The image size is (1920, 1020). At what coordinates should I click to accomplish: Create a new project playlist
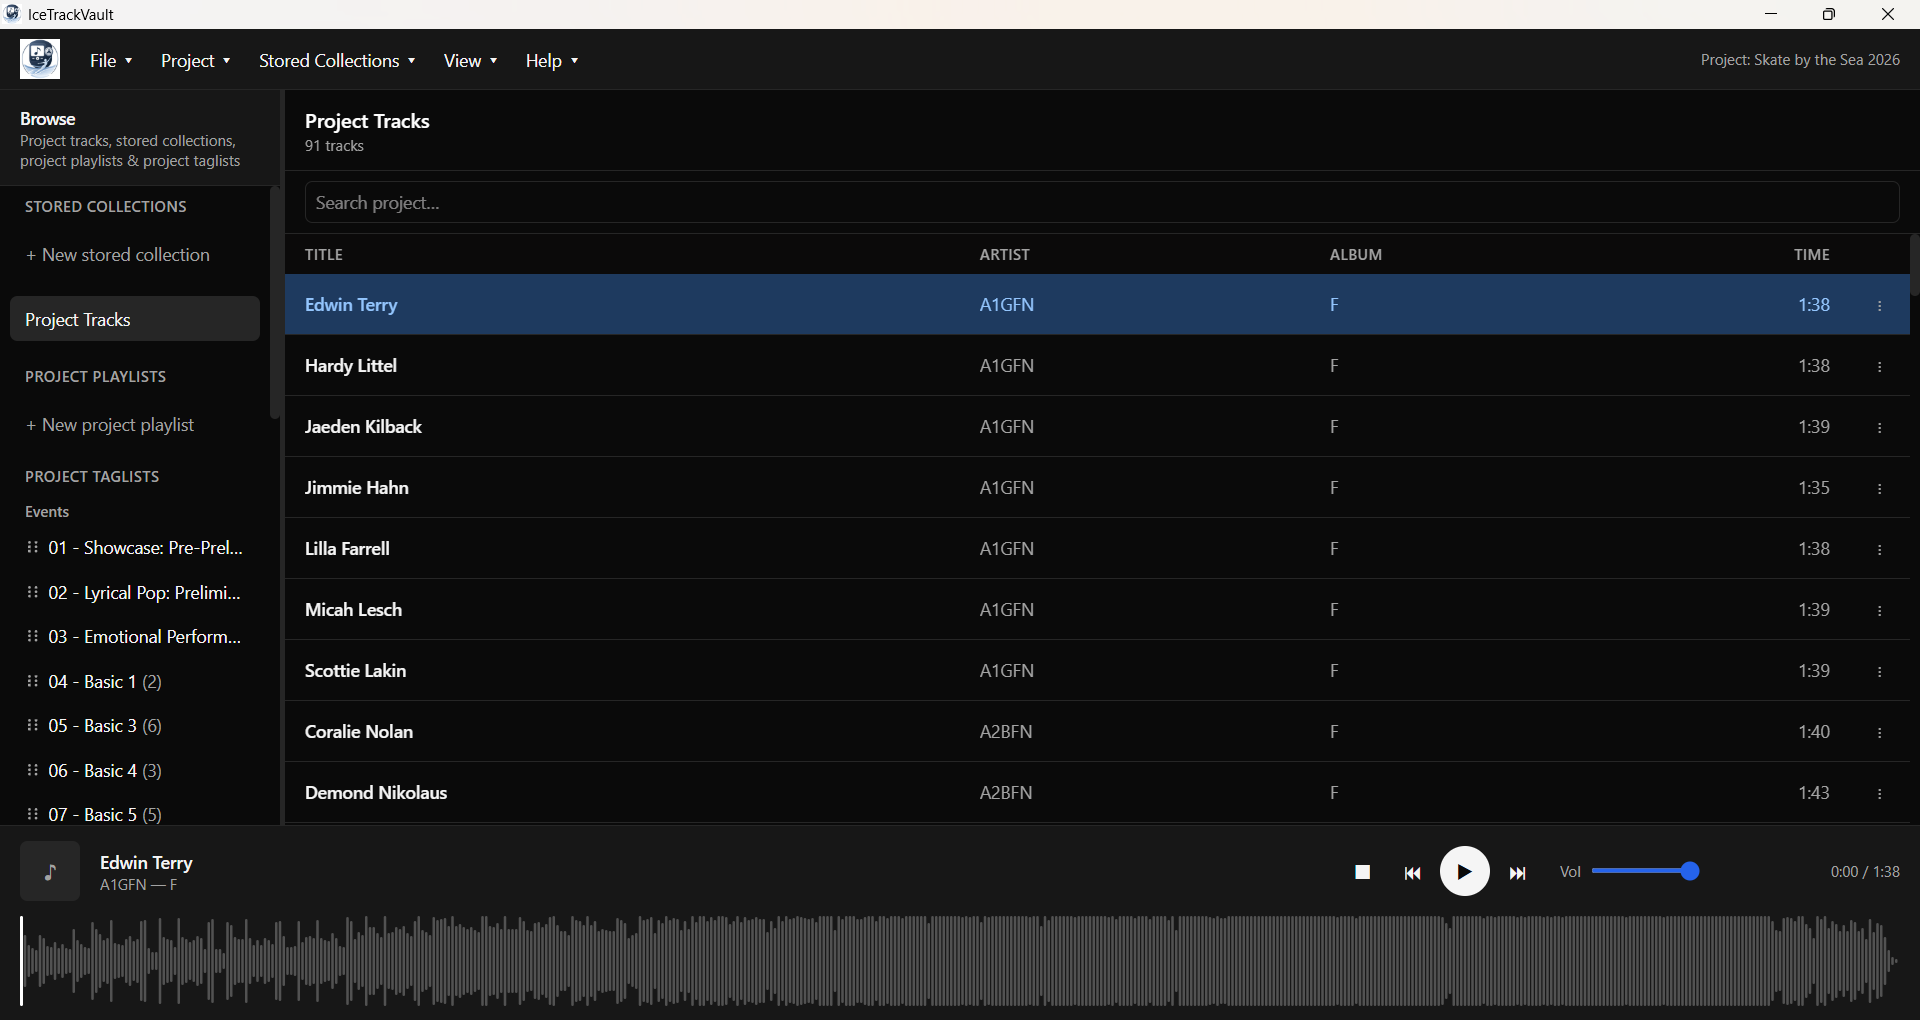point(110,425)
